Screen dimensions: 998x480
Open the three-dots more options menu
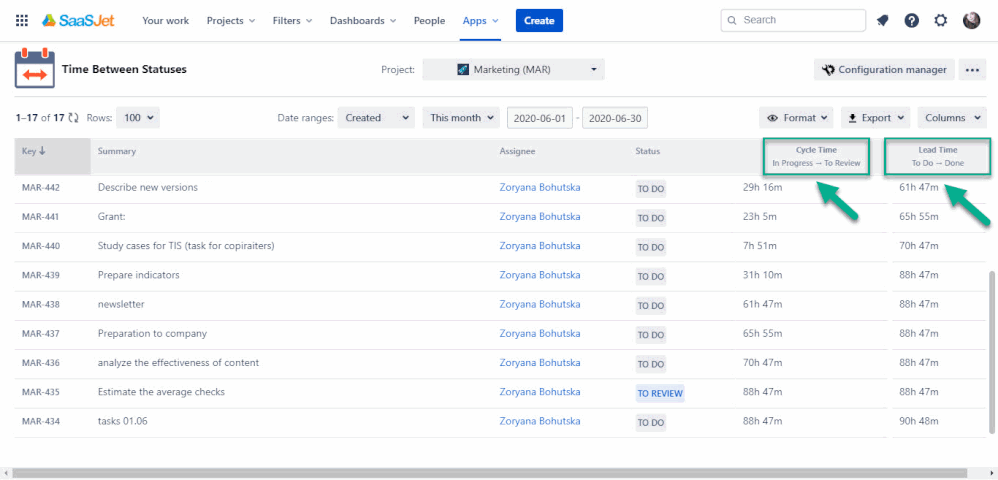(972, 70)
